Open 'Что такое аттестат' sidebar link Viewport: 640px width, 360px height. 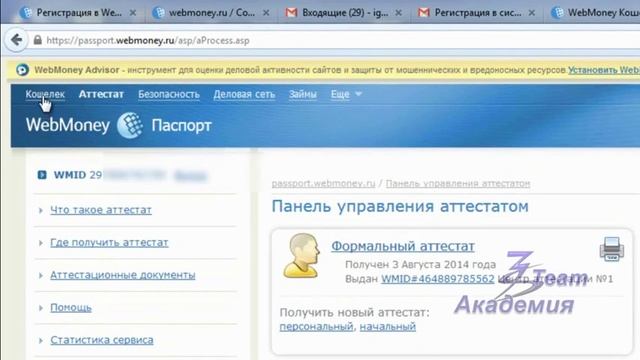pos(101,210)
